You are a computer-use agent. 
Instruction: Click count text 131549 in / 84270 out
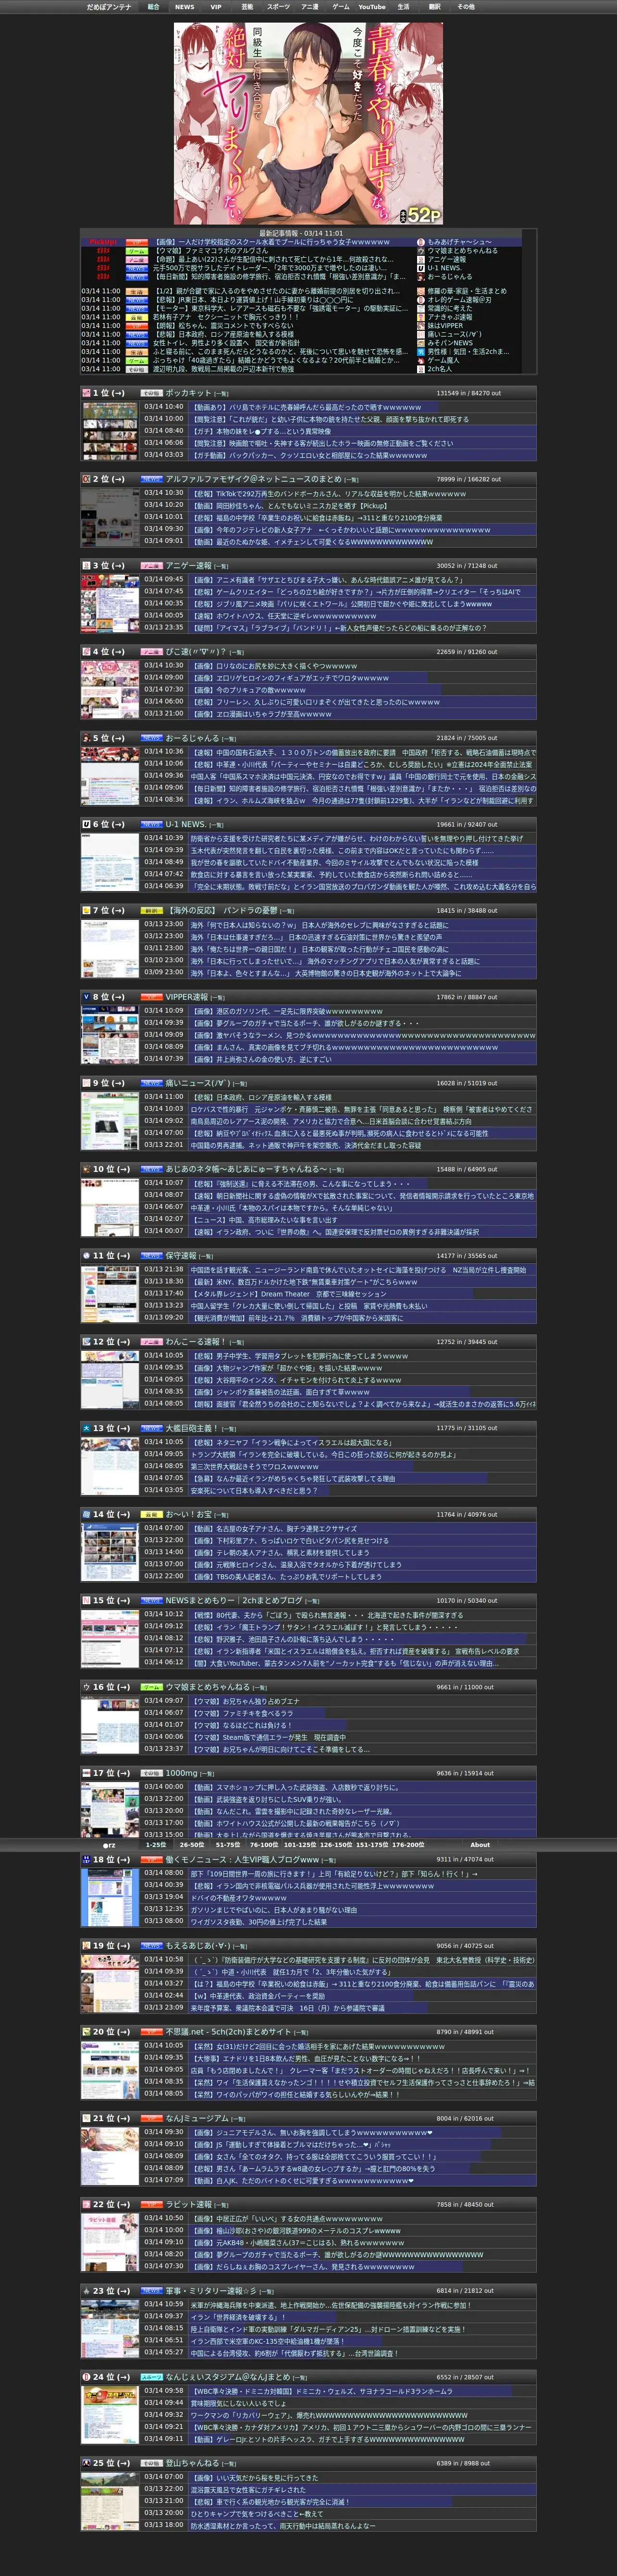tap(468, 393)
